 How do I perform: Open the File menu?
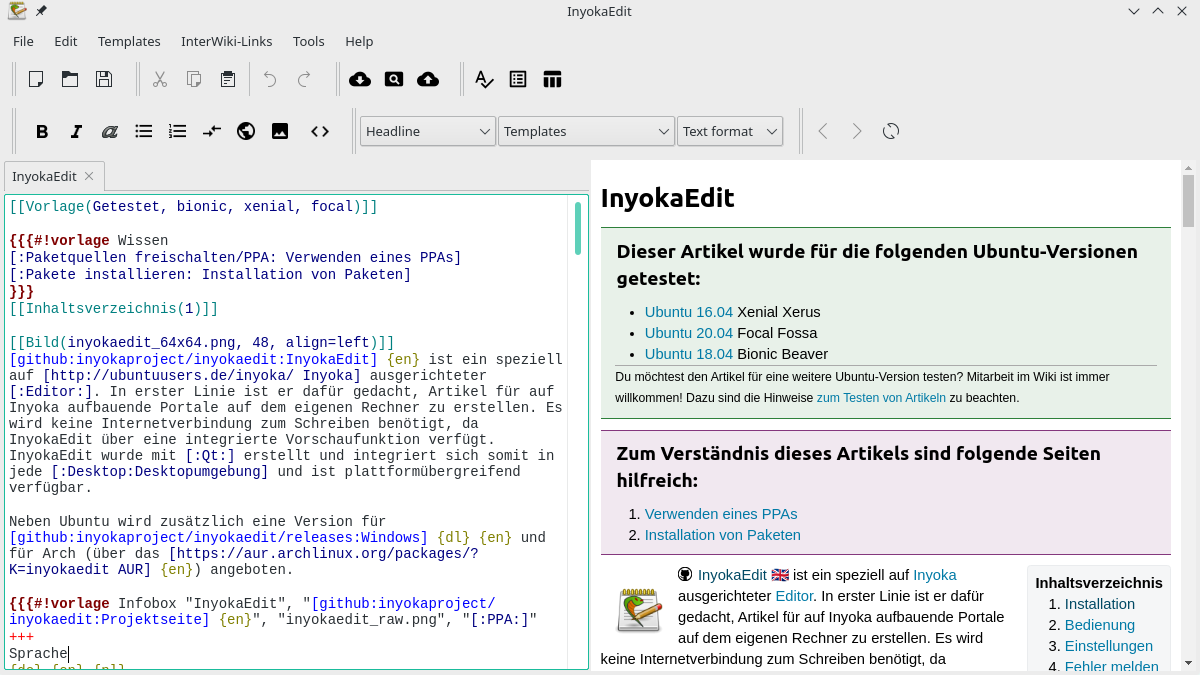(x=23, y=41)
